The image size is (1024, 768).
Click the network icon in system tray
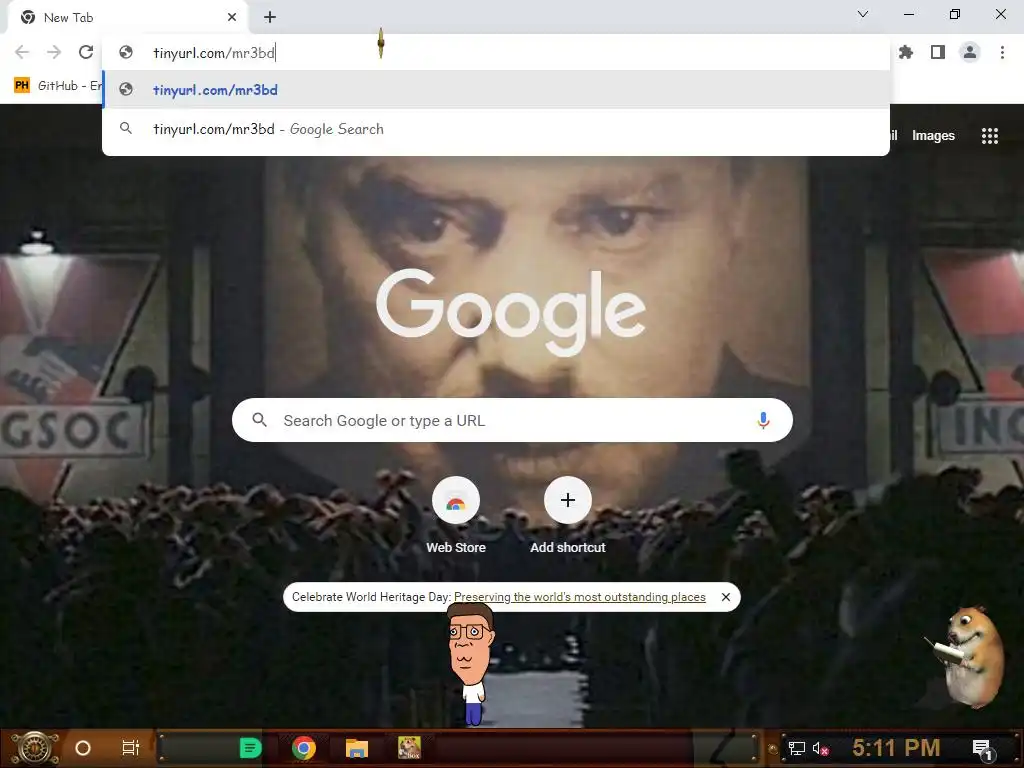(797, 748)
